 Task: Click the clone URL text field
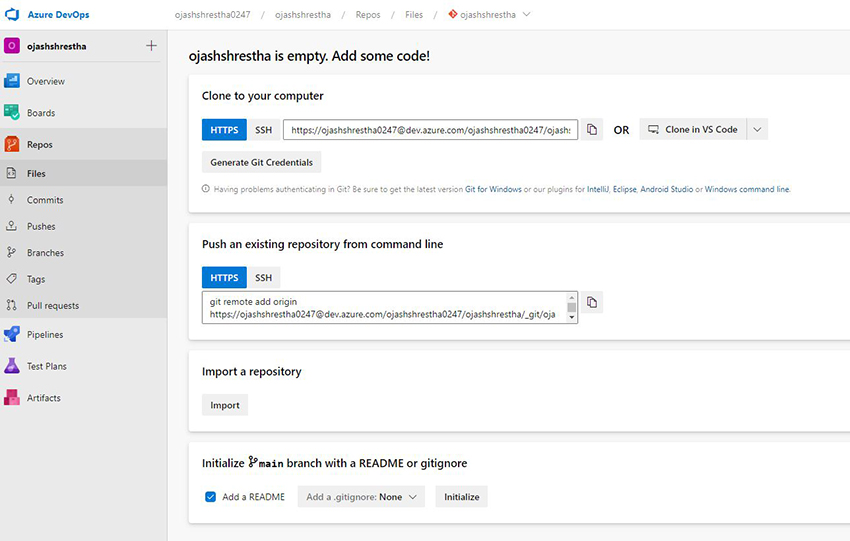(x=430, y=130)
